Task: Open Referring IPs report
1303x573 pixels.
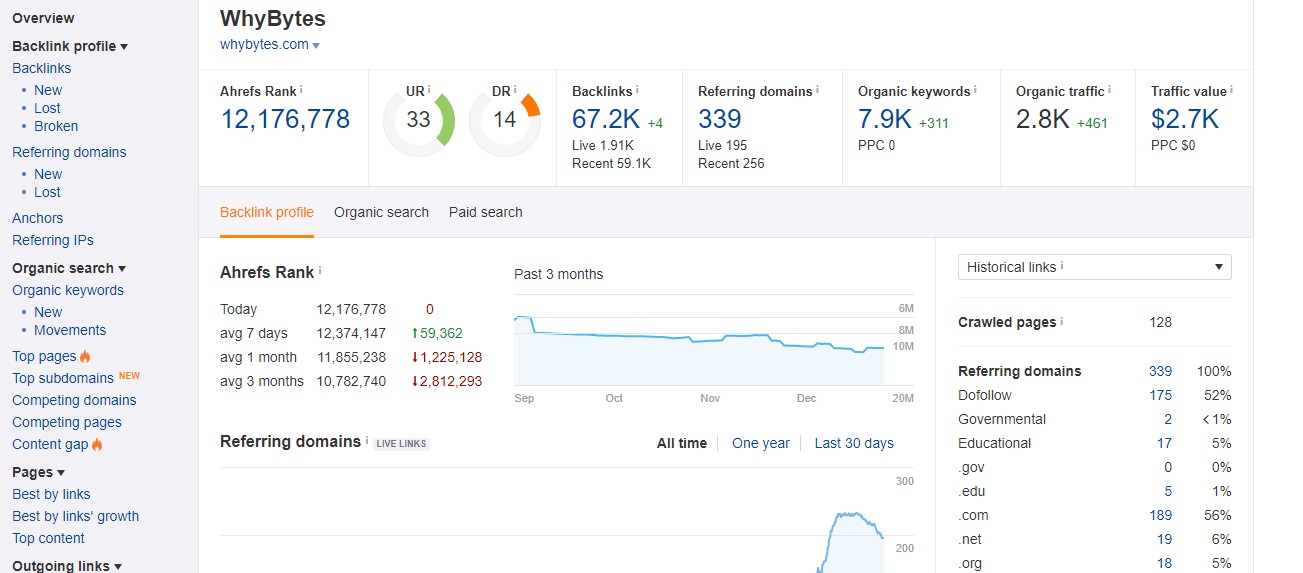Action: (x=53, y=240)
